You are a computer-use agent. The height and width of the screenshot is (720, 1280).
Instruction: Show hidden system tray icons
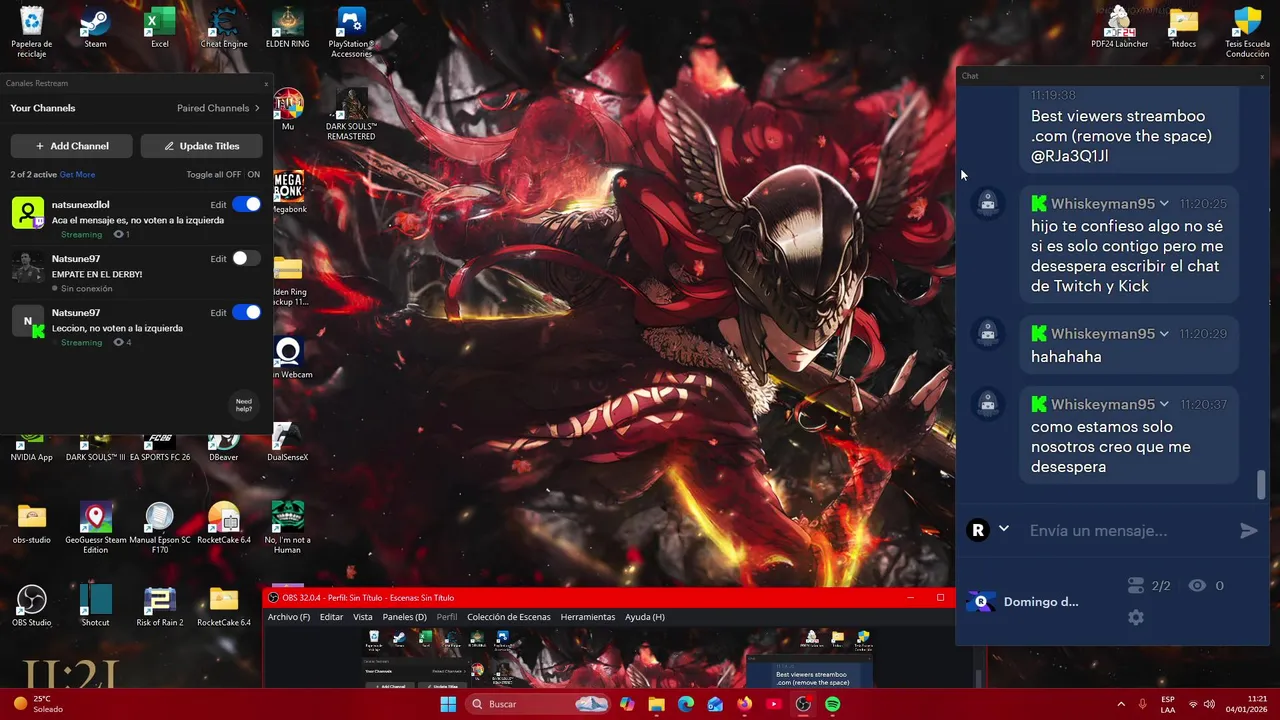pyautogui.click(x=1120, y=704)
